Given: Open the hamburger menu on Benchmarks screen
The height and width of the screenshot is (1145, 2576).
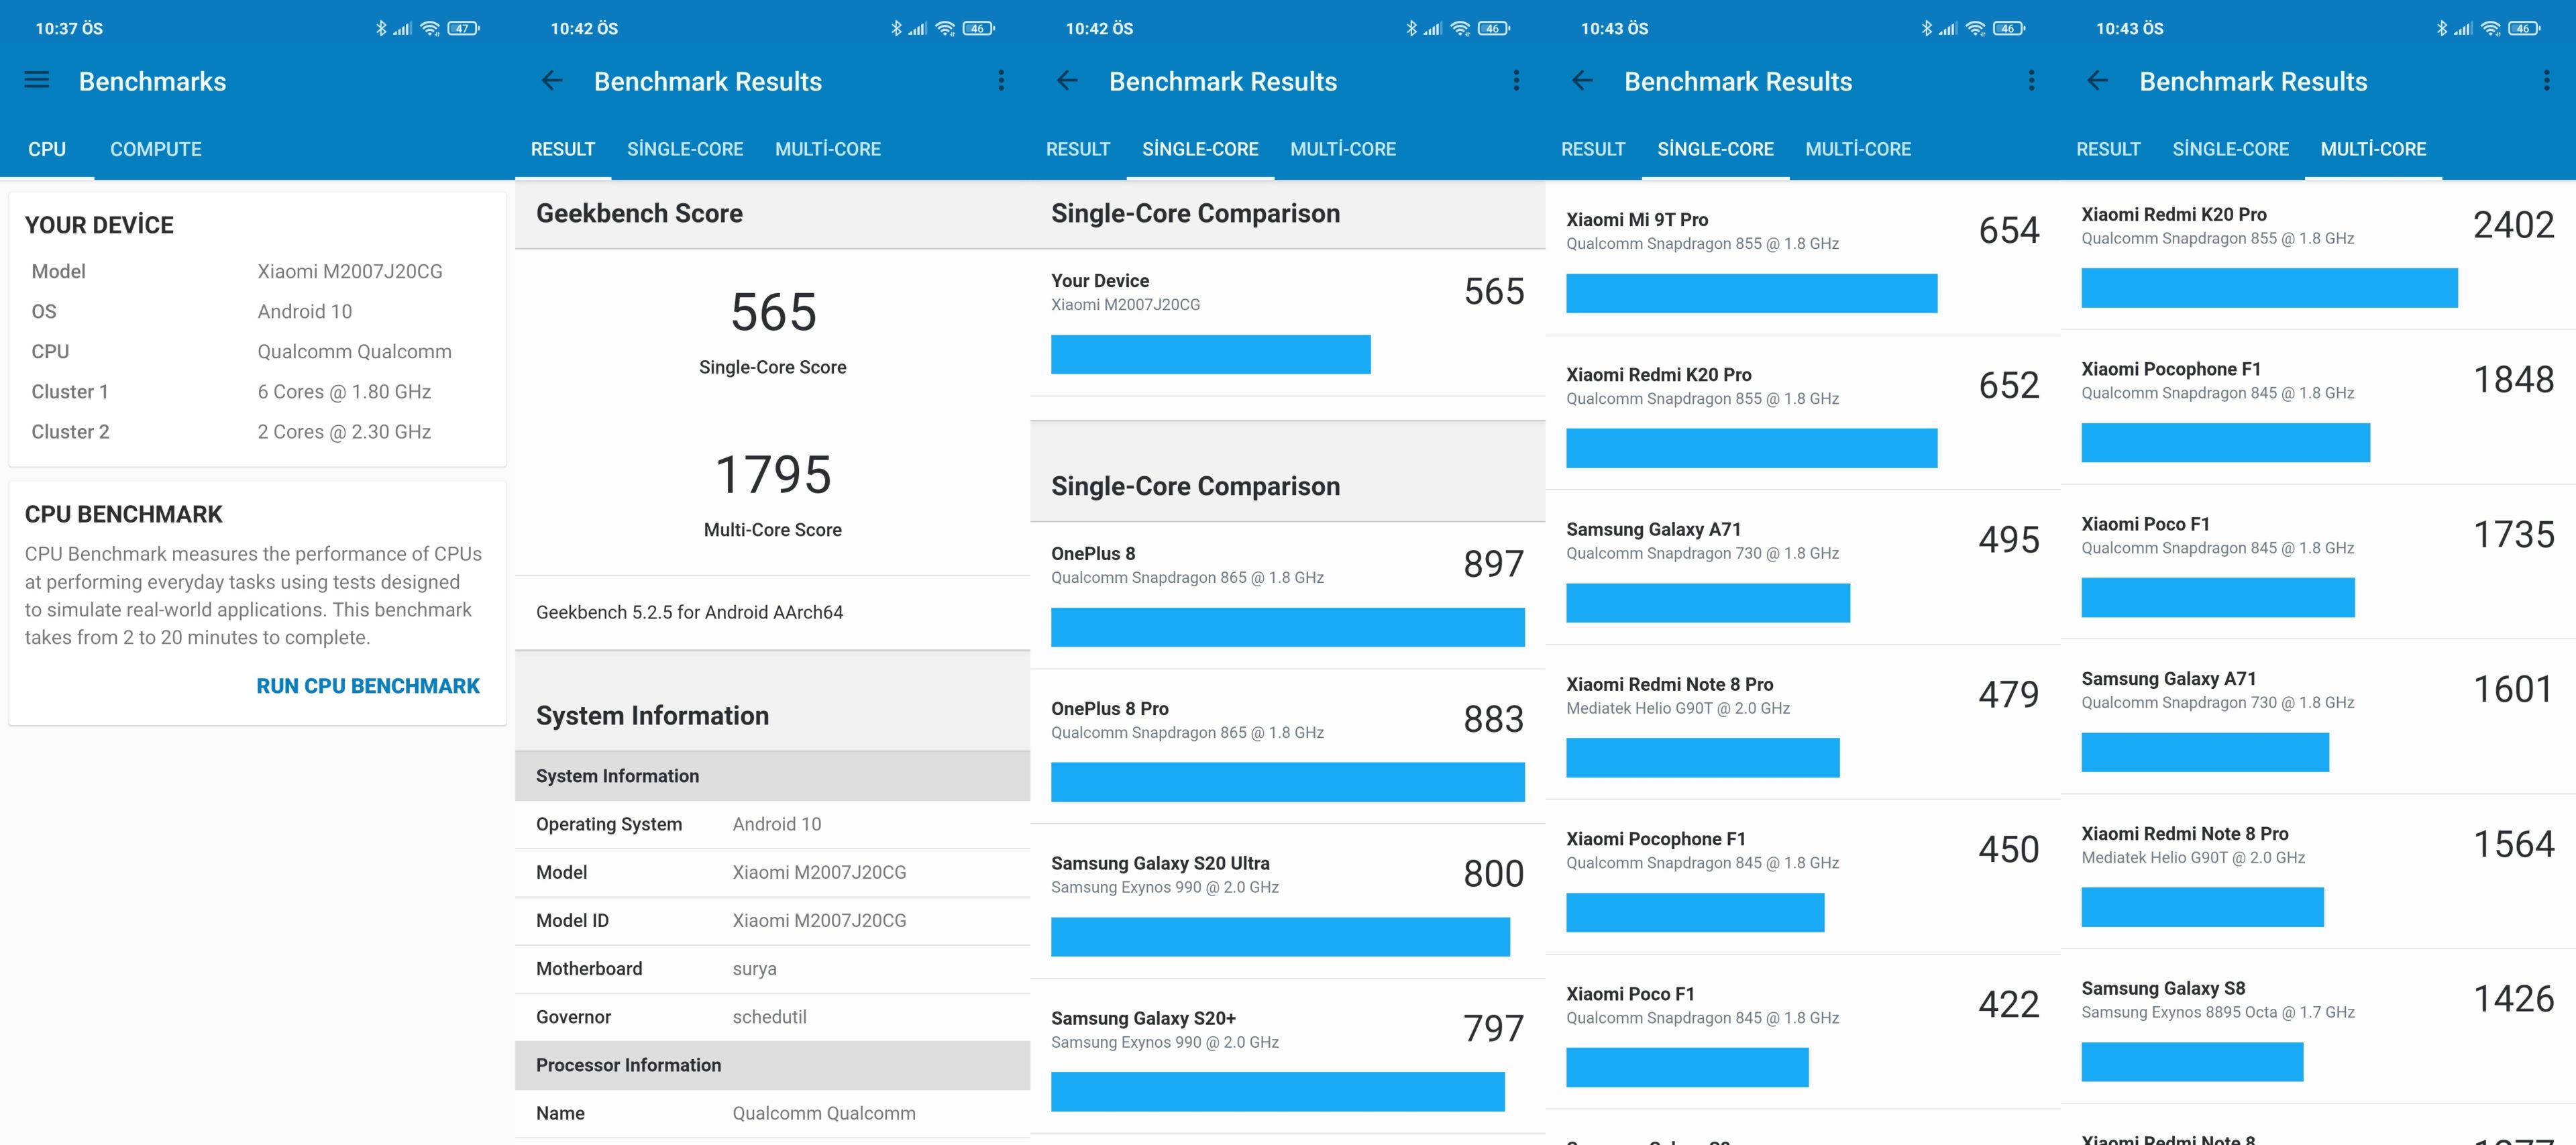Looking at the screenshot, I should (x=37, y=80).
